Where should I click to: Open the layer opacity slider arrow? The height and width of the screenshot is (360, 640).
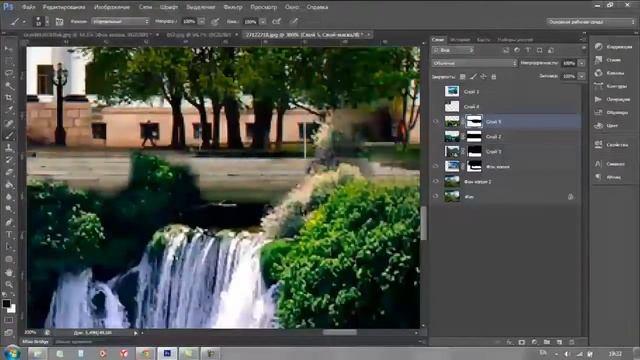click(x=582, y=63)
